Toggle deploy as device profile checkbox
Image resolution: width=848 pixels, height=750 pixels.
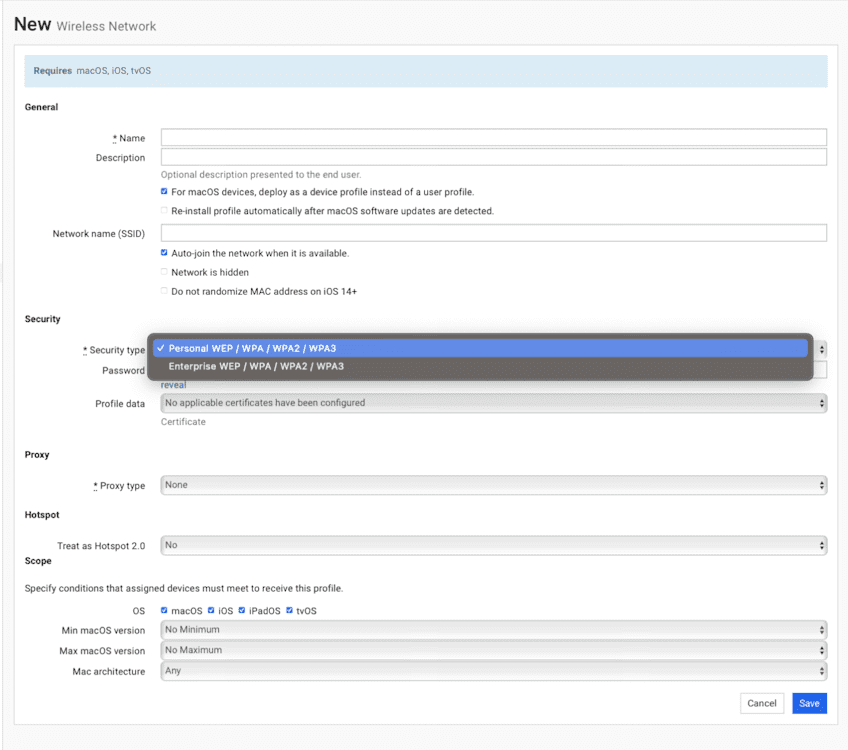tap(164, 191)
